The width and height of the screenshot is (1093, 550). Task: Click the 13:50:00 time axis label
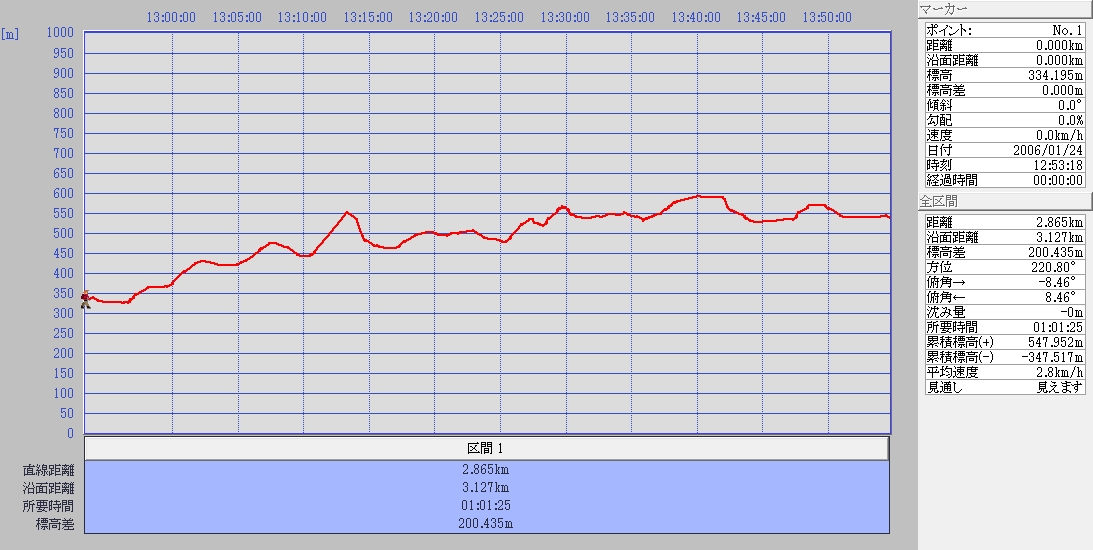coord(827,17)
